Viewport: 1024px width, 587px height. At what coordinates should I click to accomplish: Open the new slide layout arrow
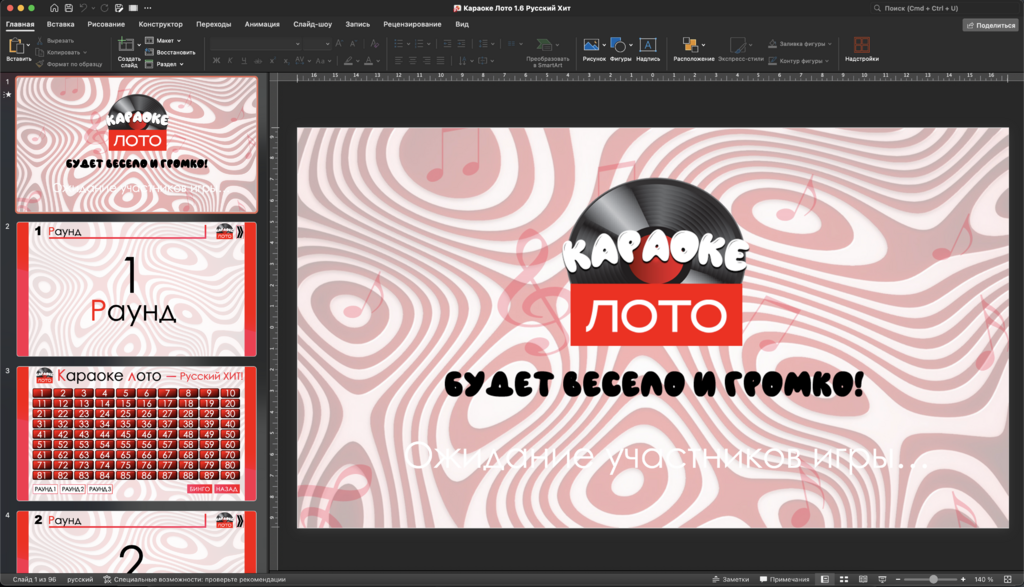pyautogui.click(x=138, y=45)
